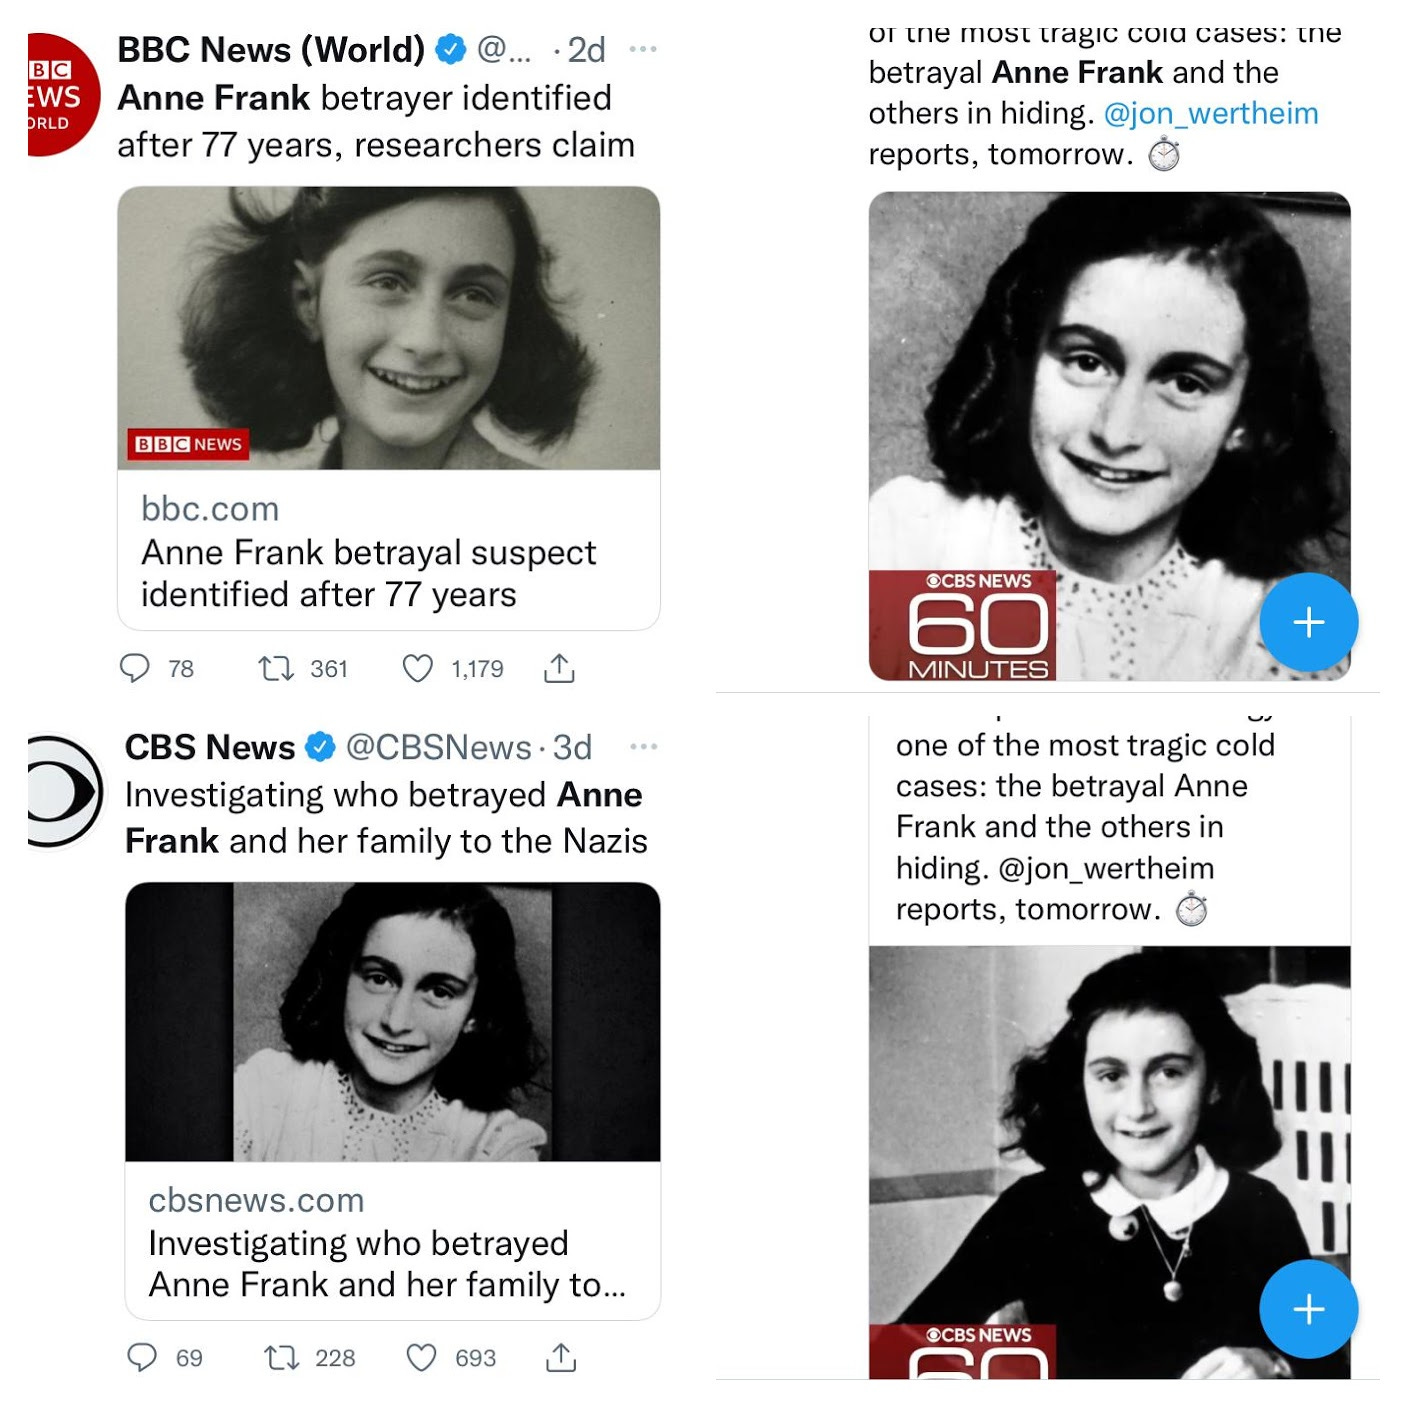Share the BBC News tweet
The height and width of the screenshot is (1408, 1408).
[559, 668]
